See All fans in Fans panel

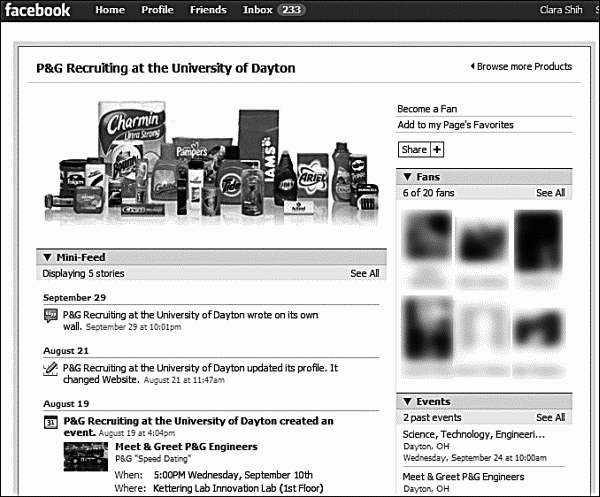click(x=550, y=193)
